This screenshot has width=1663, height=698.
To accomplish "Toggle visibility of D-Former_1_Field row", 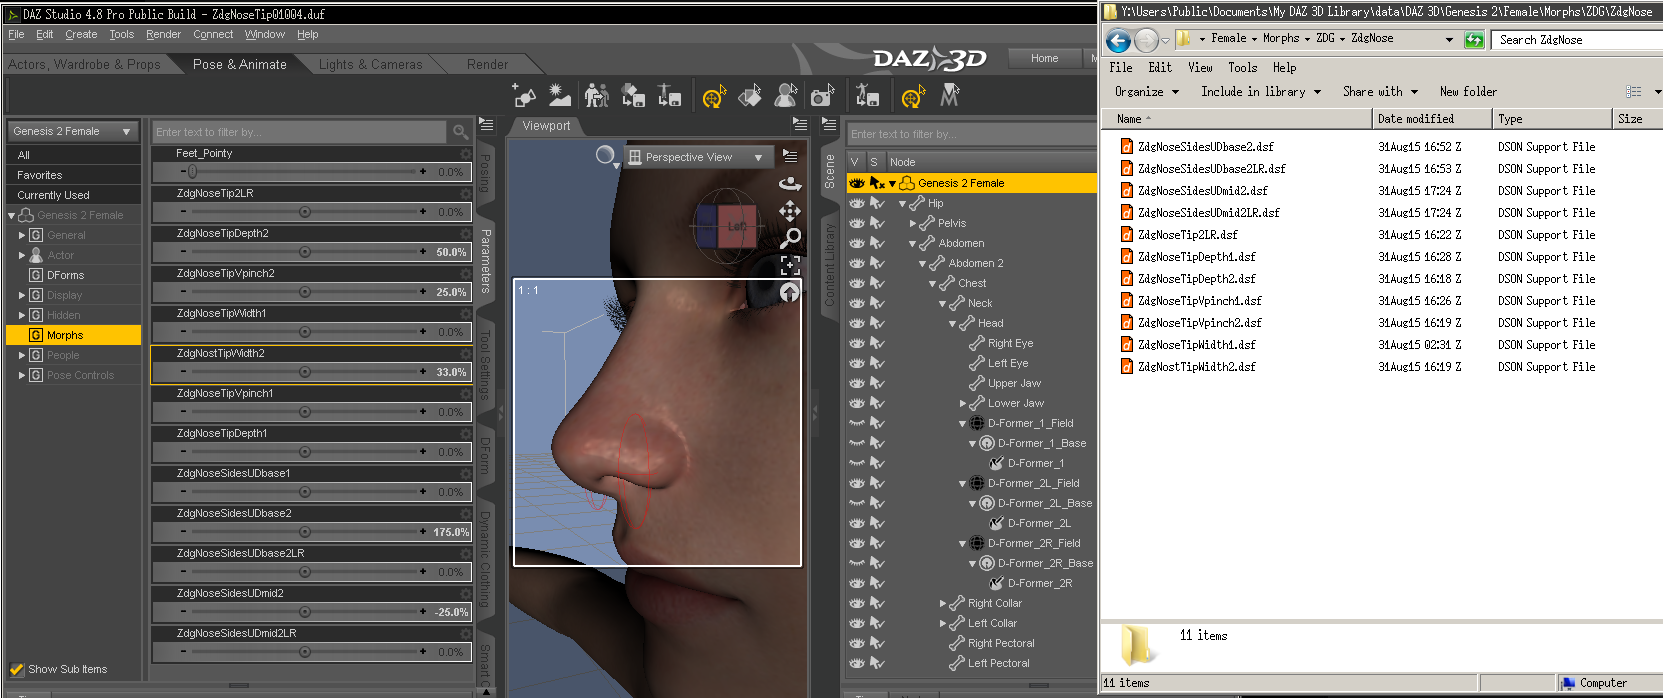I will pyautogui.click(x=857, y=423).
